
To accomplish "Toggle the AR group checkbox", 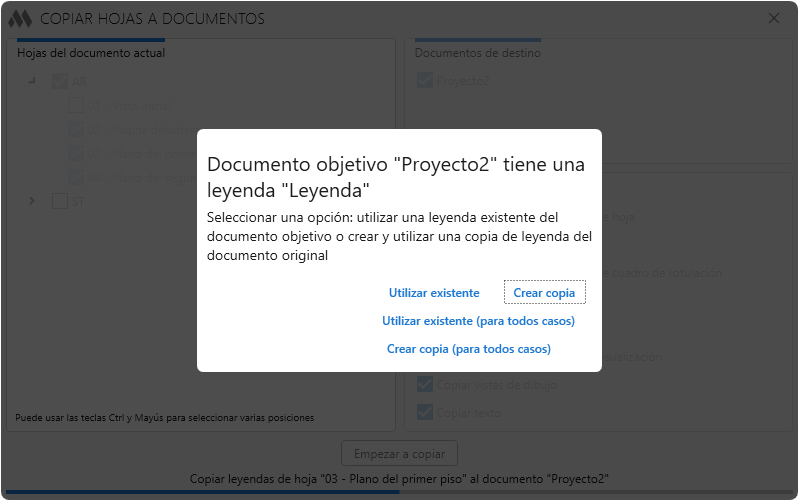I will tap(59, 81).
